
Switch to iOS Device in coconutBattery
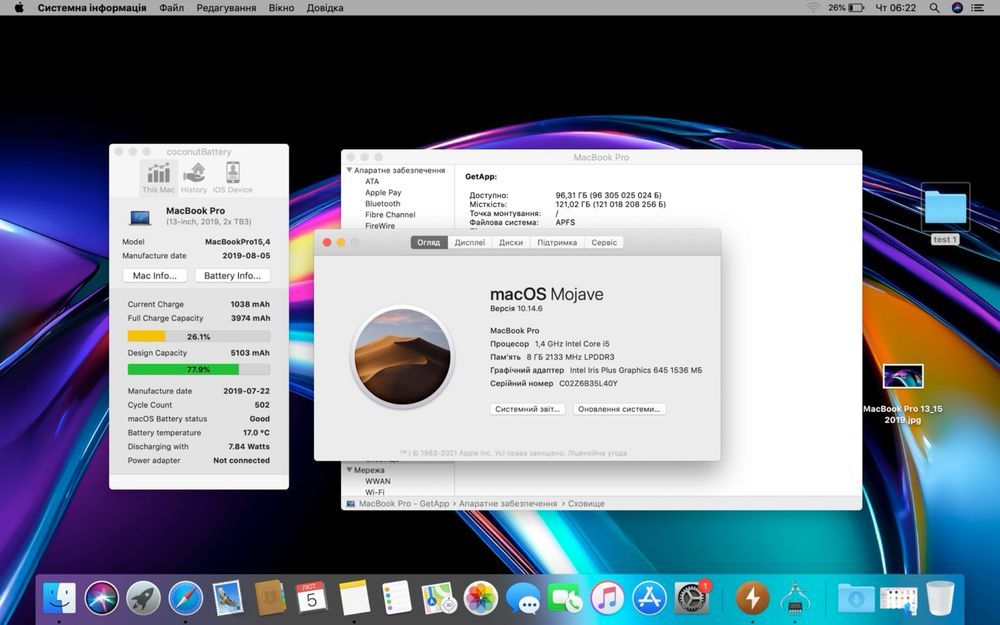232,177
